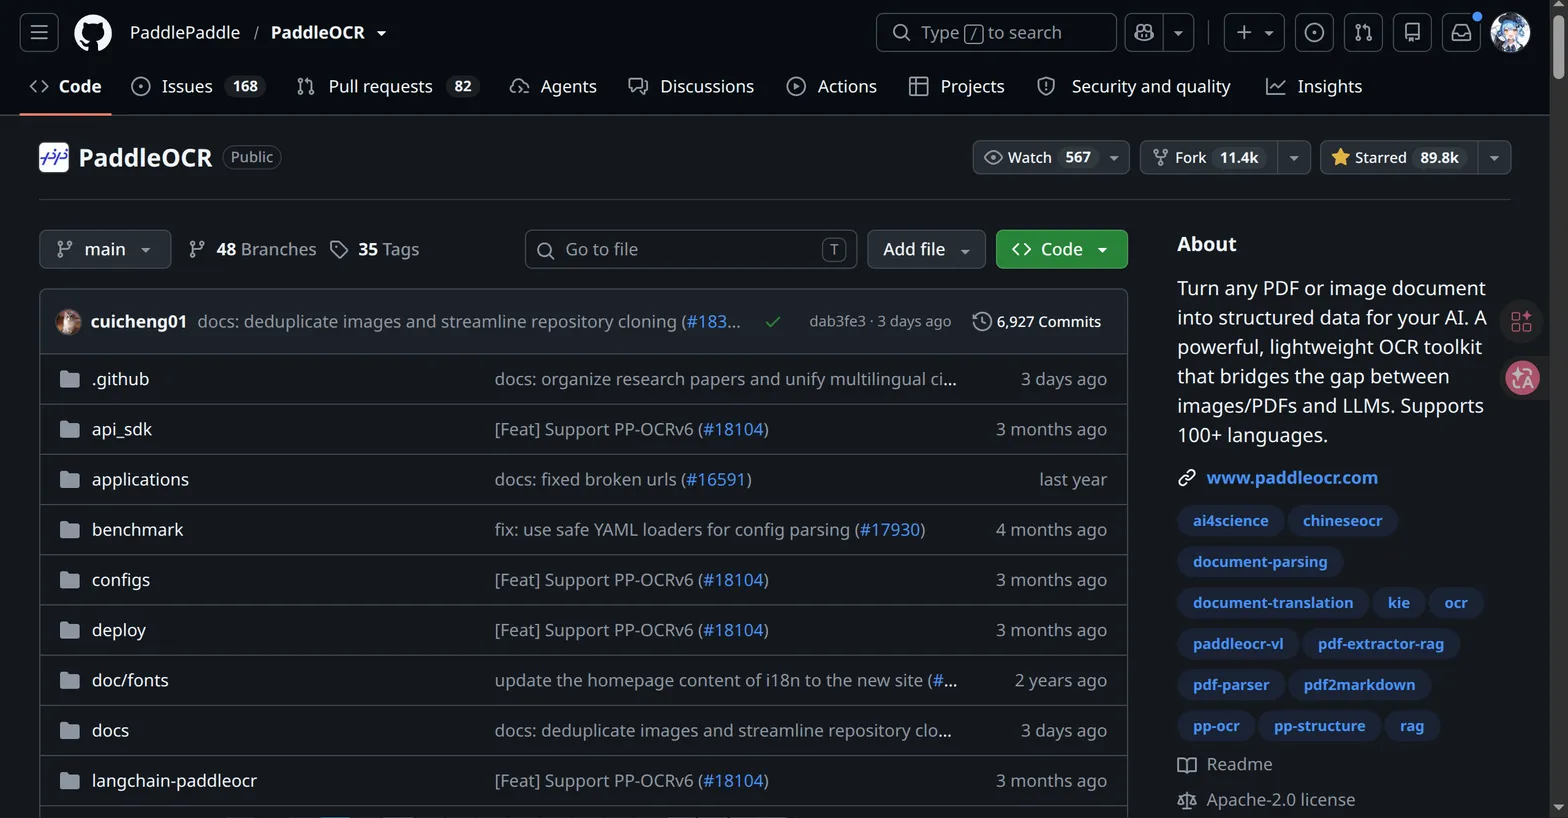
Task: Open the Fork options dropdown arrow
Action: [x=1294, y=158]
